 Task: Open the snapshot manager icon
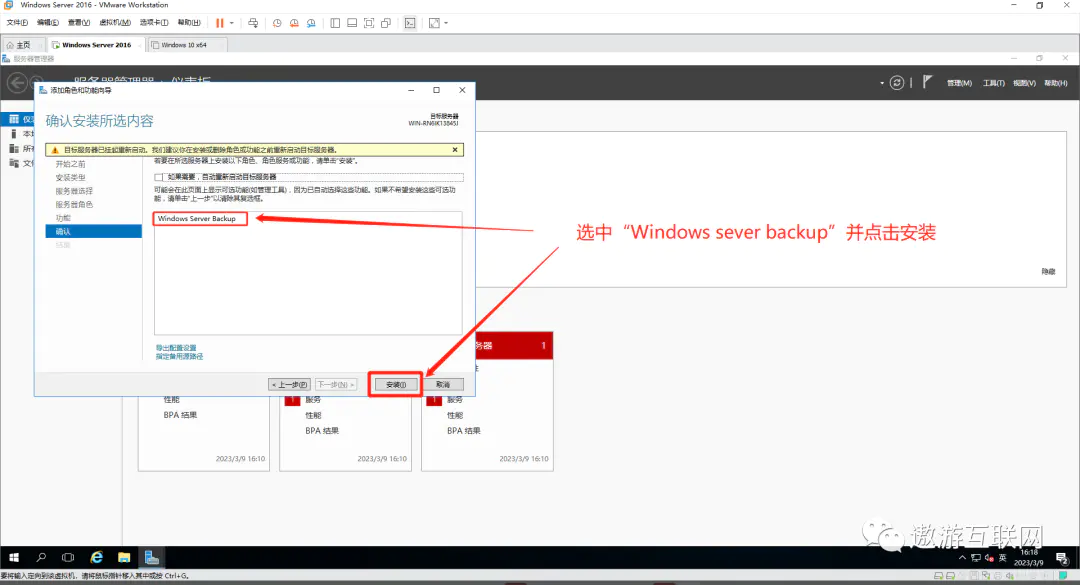(311, 23)
